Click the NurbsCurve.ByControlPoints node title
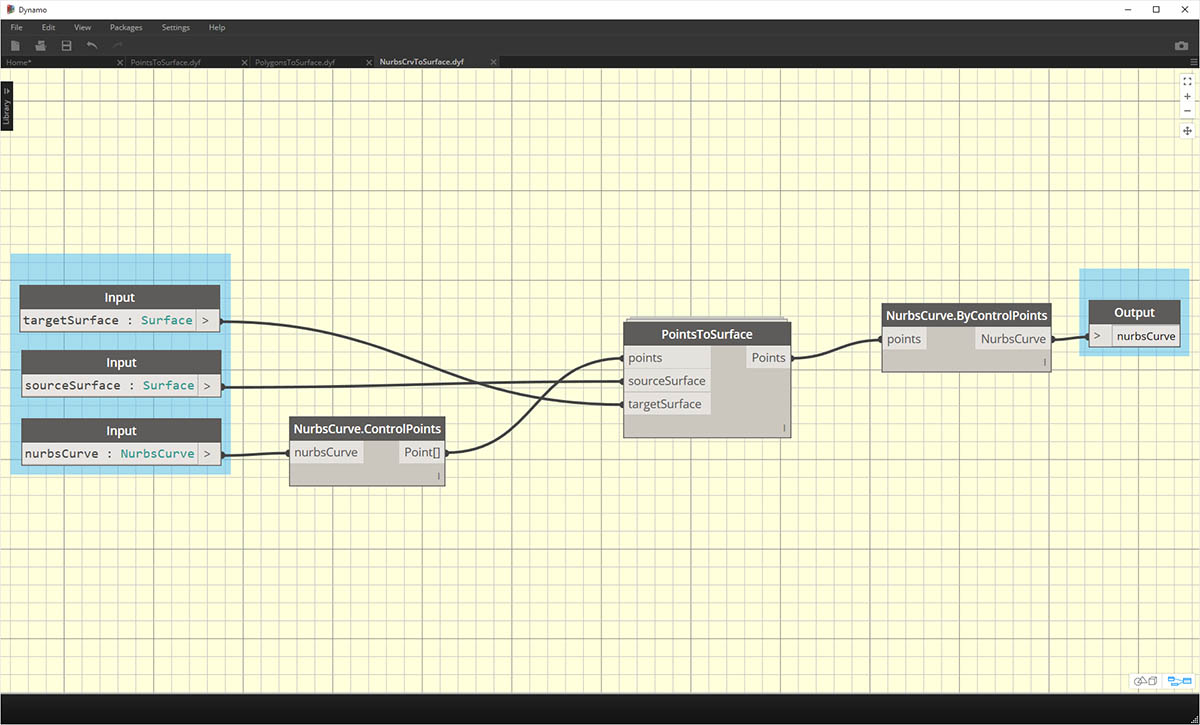 966,316
